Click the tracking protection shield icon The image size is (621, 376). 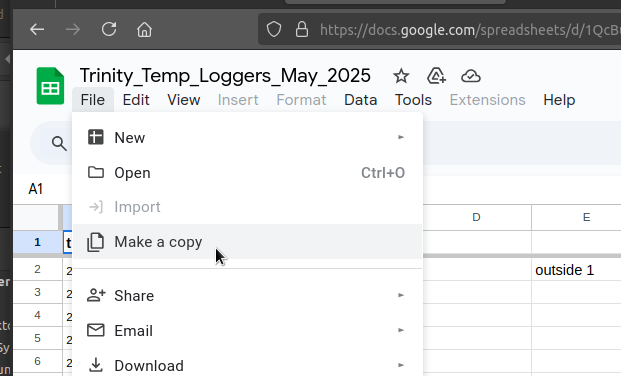[274, 29]
